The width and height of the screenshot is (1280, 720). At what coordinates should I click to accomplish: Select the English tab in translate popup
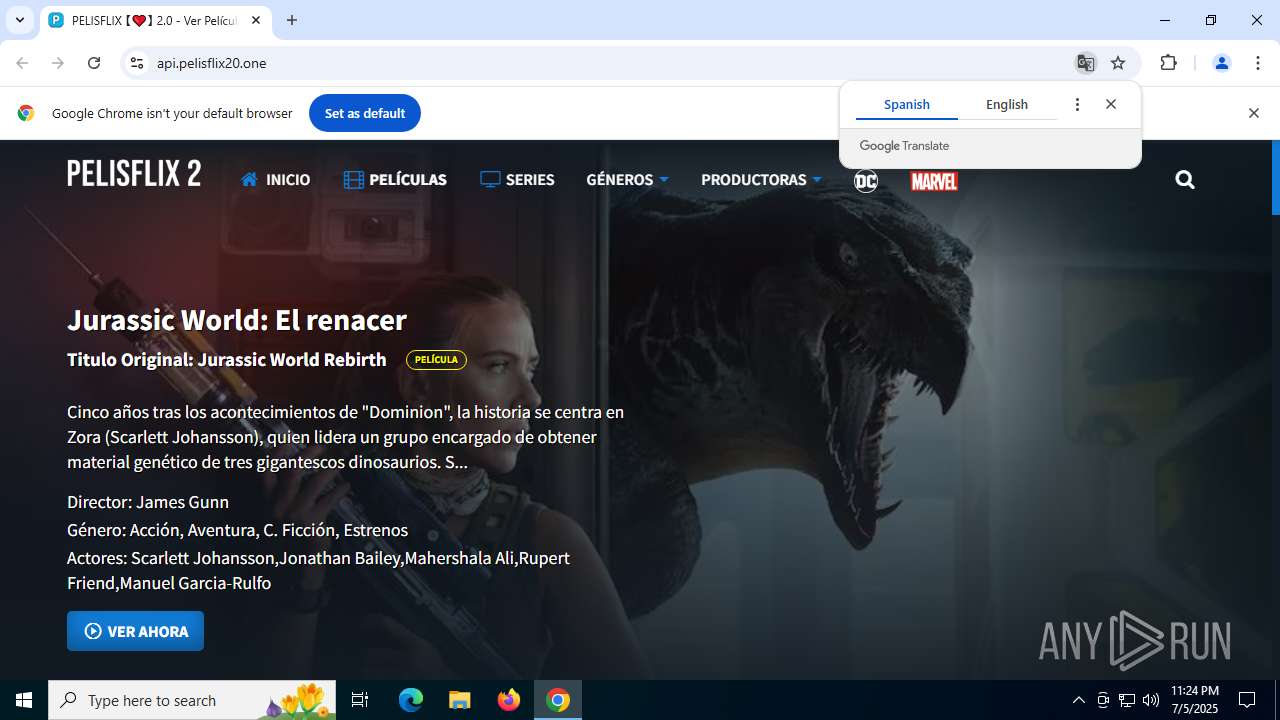point(1007,104)
